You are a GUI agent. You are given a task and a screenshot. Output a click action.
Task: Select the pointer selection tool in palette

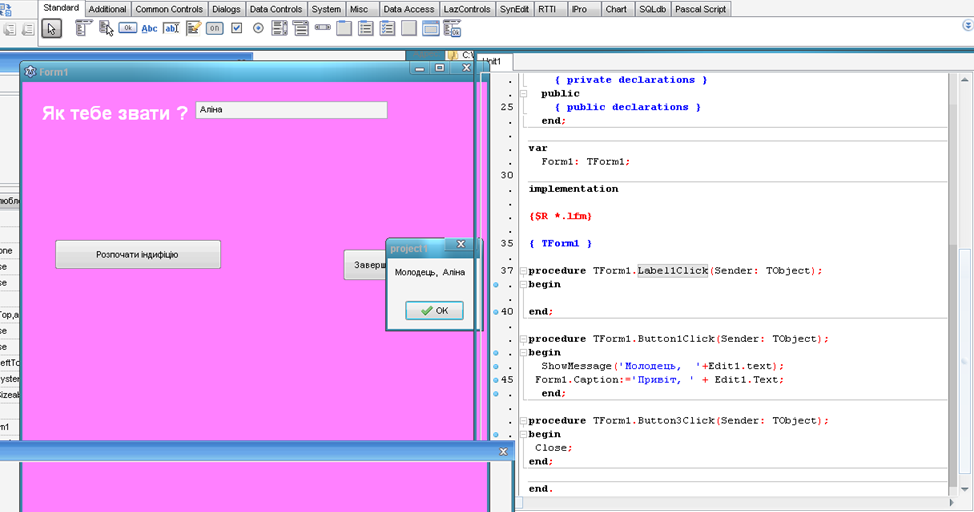(52, 29)
